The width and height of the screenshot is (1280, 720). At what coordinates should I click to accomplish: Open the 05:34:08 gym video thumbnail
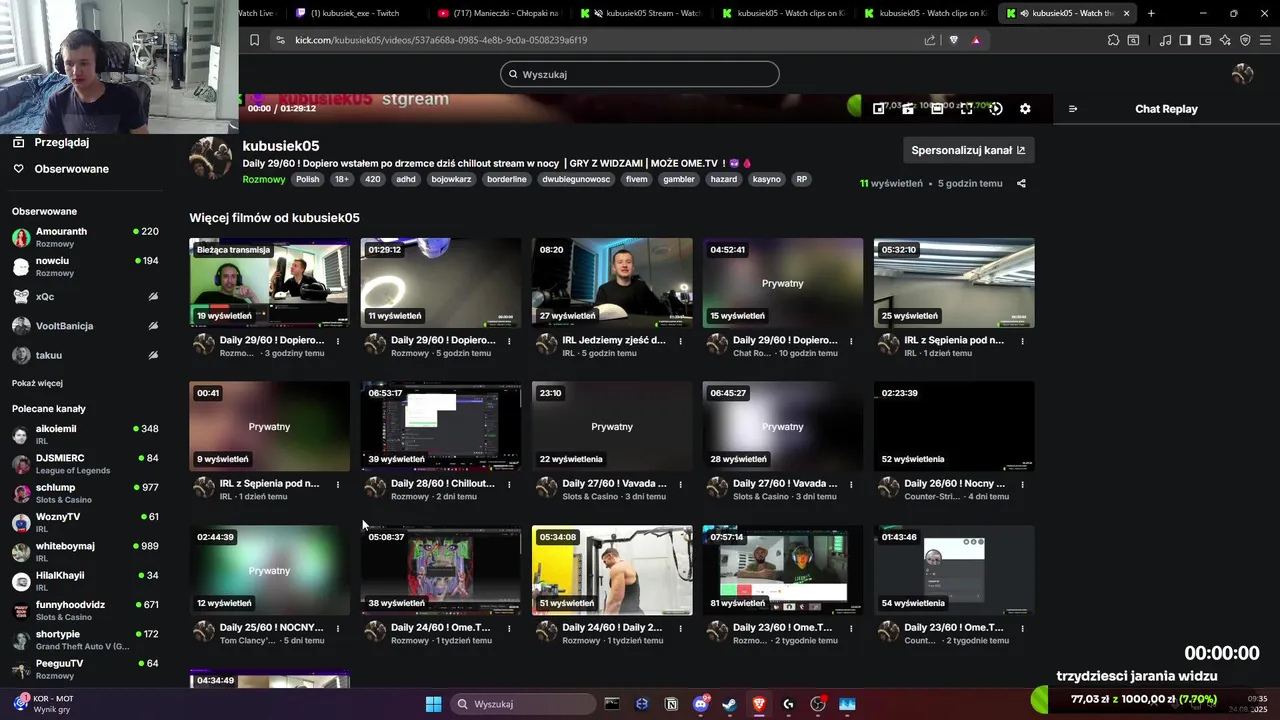click(612, 570)
